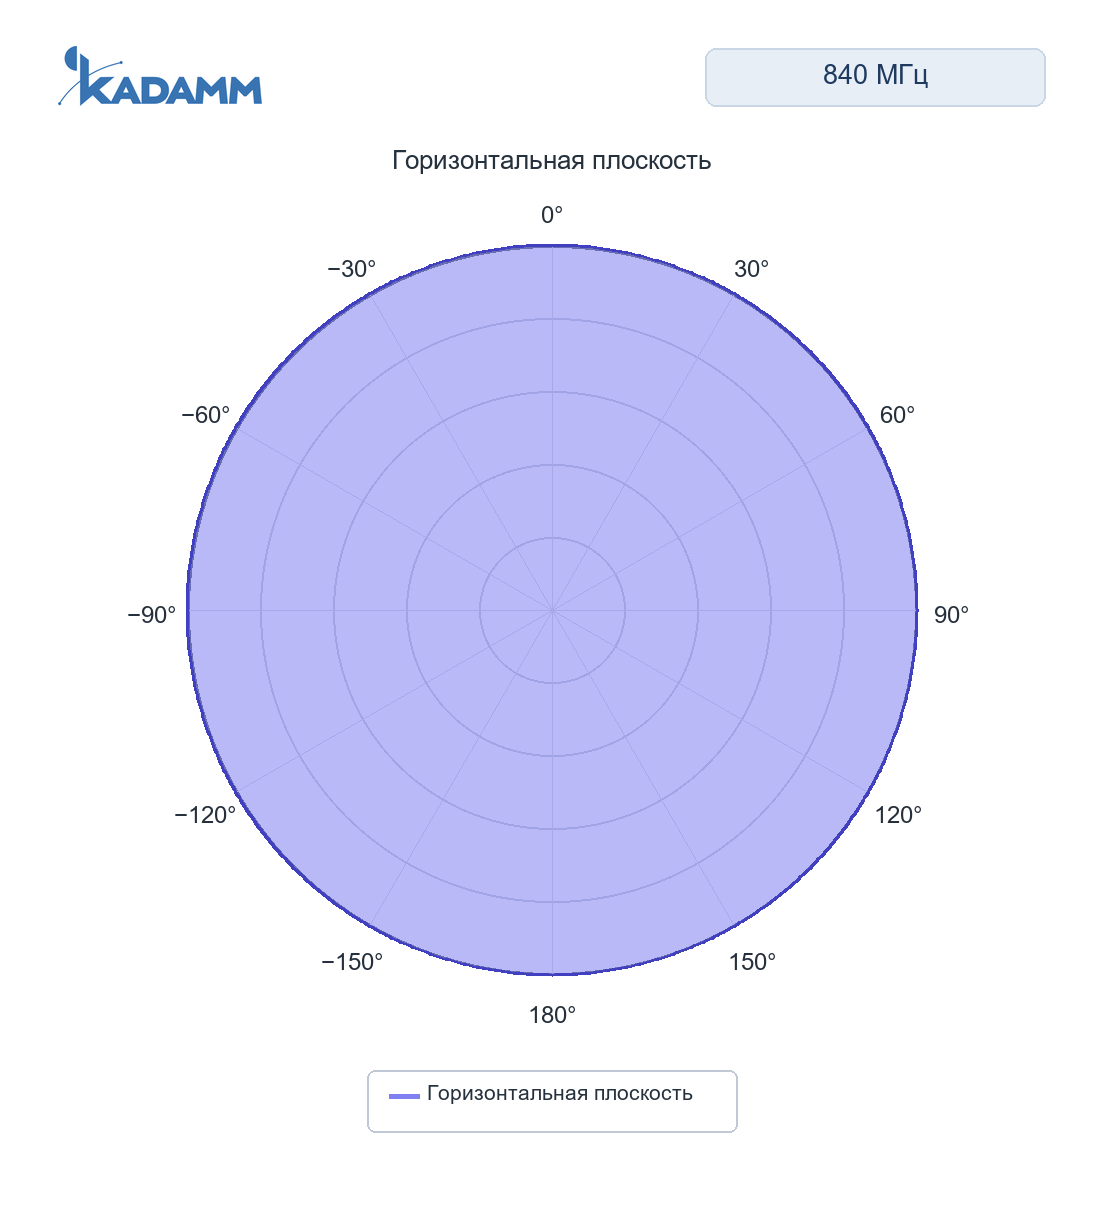This screenshot has width=1104, height=1211.
Task: Click the 840 МГц frequency box
Action: (875, 77)
